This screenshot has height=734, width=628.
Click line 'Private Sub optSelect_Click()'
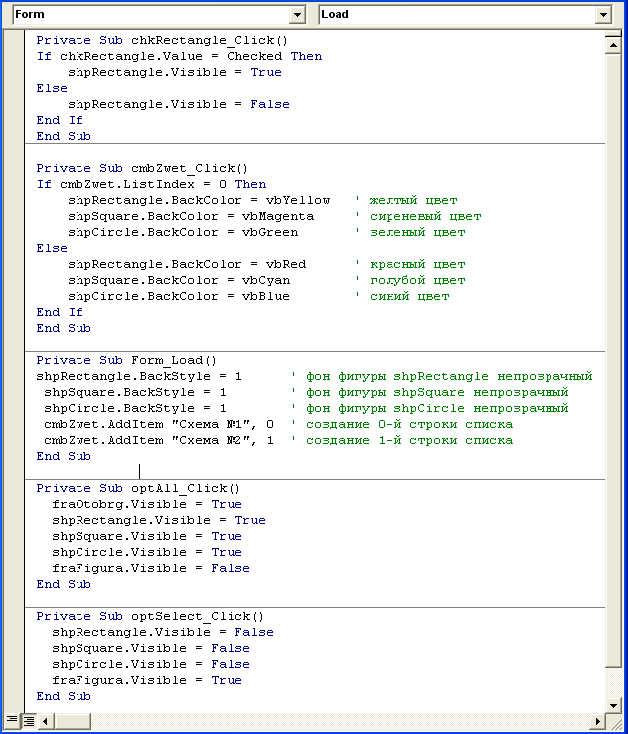[x=150, y=616]
